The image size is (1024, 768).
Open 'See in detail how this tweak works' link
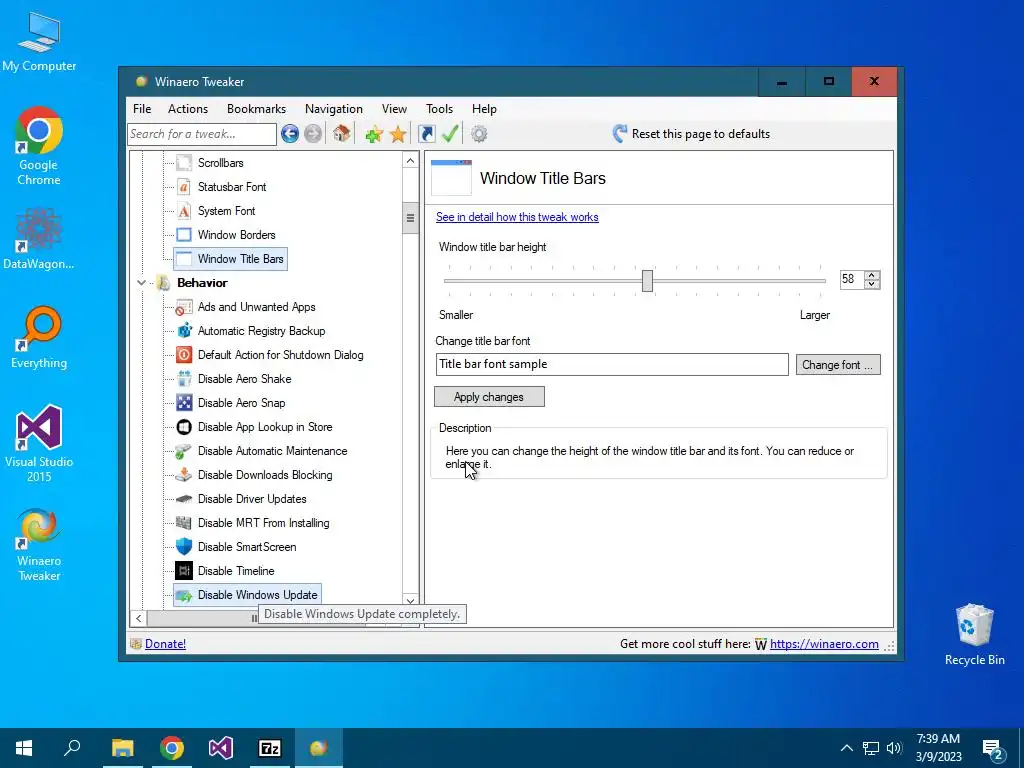click(x=517, y=217)
